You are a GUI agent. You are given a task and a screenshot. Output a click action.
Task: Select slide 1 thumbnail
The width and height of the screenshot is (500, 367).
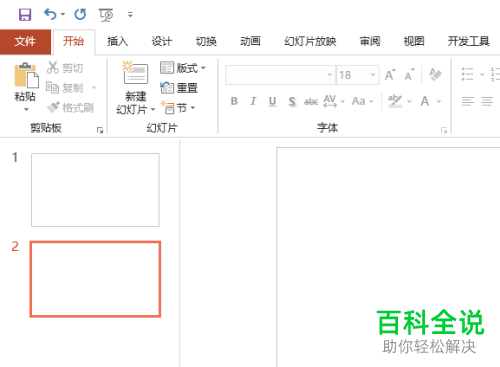95,190
